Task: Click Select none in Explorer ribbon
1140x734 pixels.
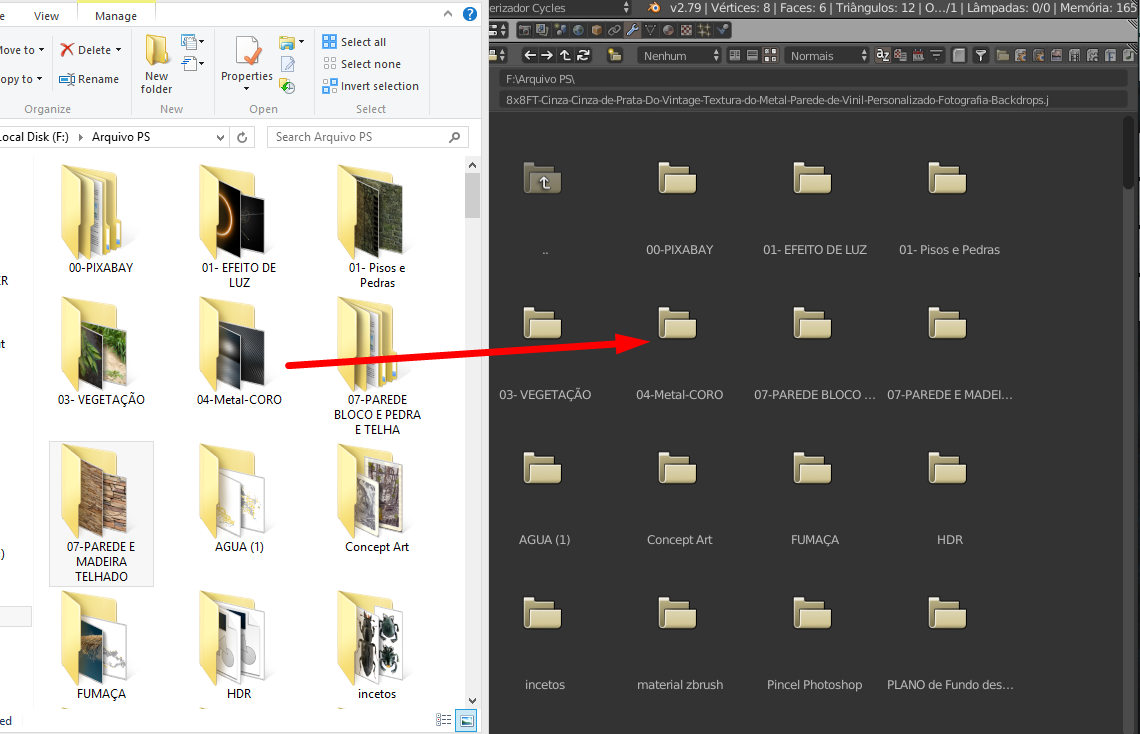Action: tap(362, 64)
